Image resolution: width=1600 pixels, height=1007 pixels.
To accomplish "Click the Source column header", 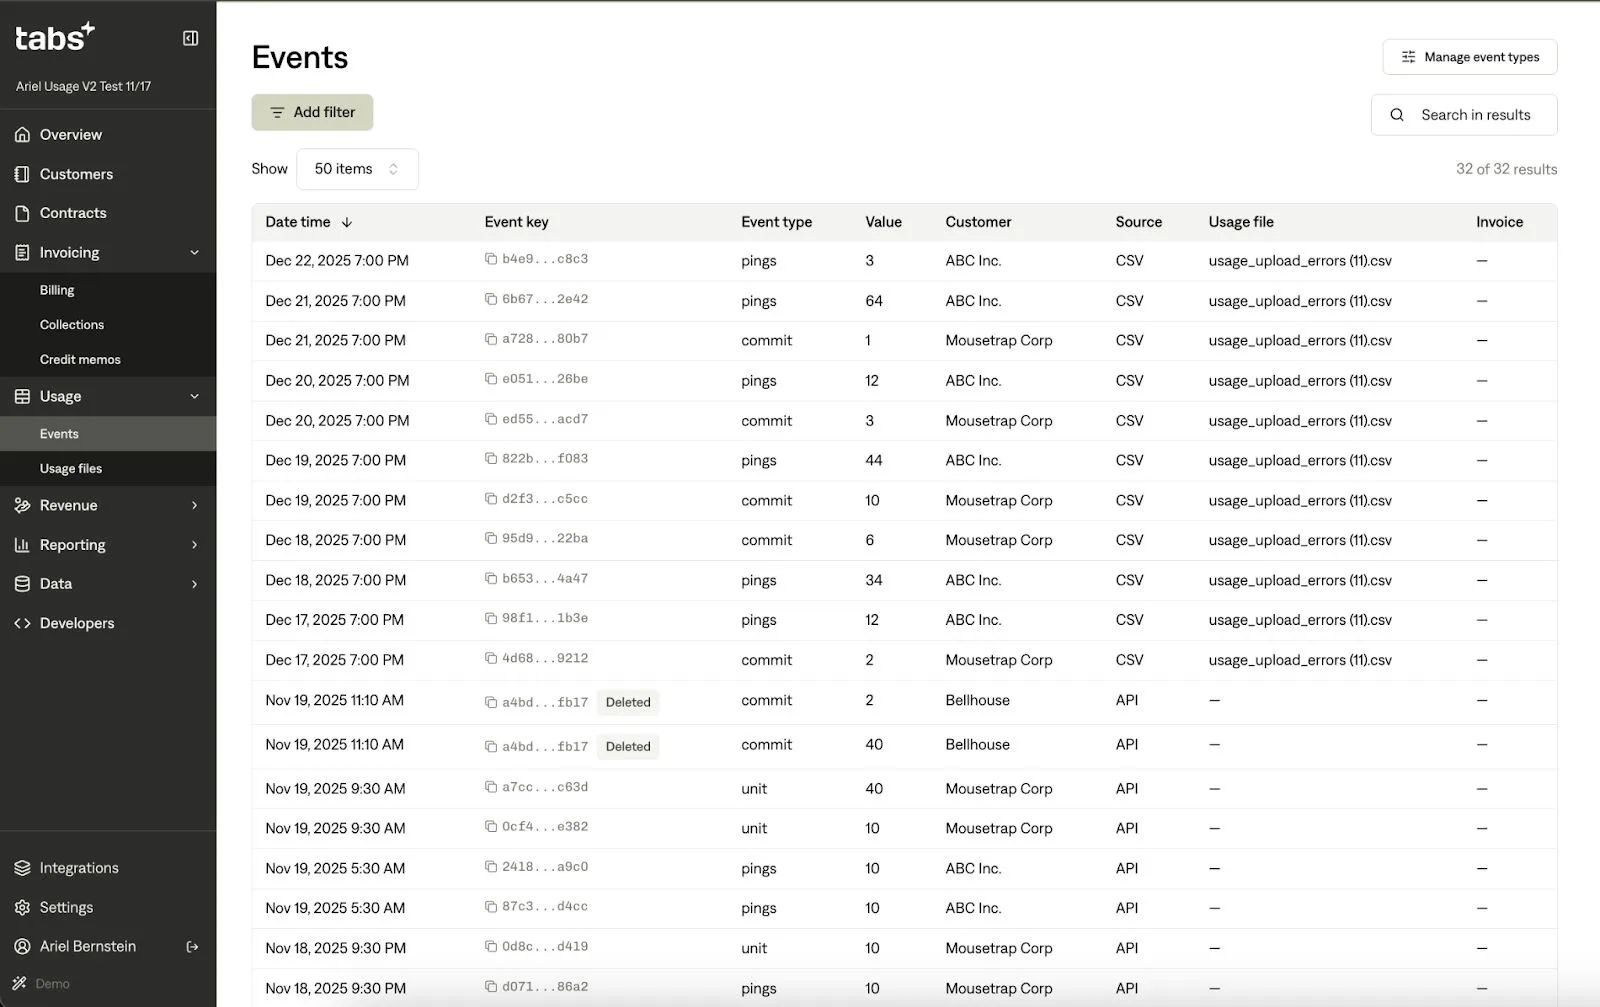I will (1138, 222).
